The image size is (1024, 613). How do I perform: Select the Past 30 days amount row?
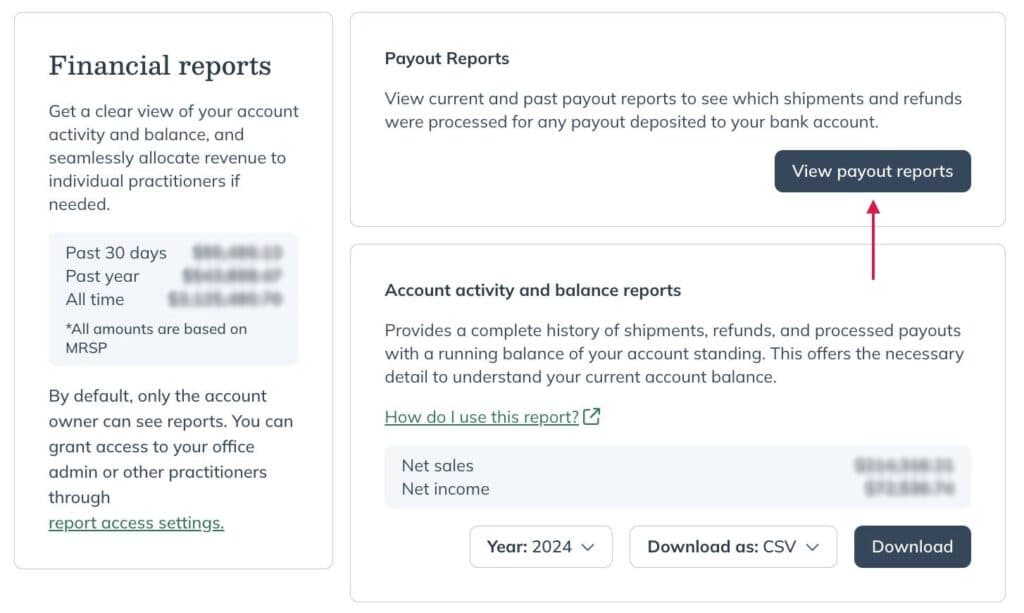pyautogui.click(x=173, y=253)
